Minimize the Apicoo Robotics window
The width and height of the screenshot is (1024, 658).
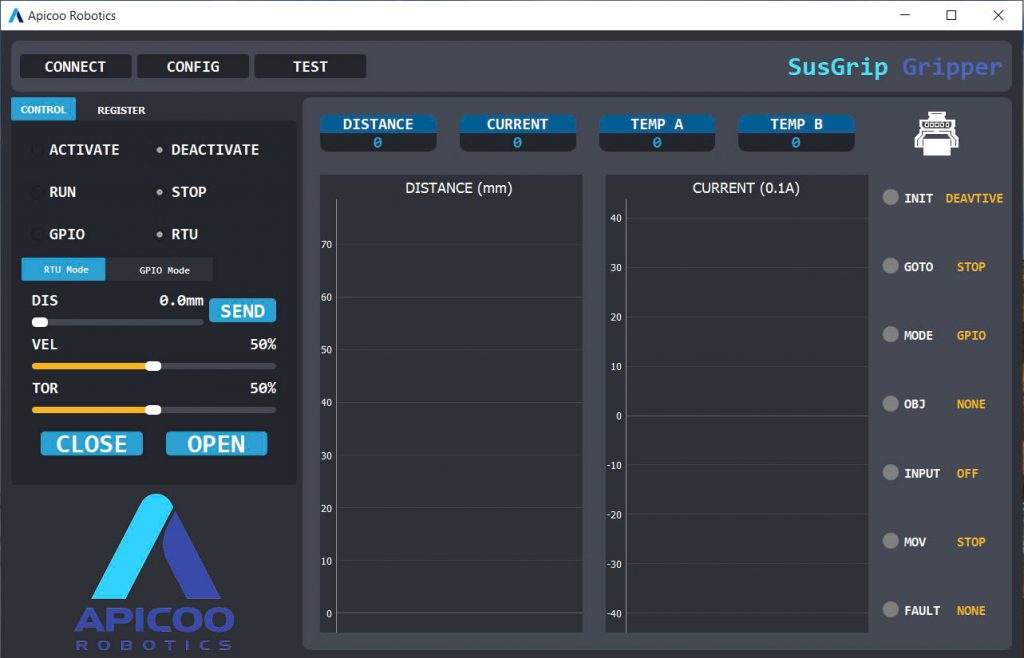click(905, 15)
